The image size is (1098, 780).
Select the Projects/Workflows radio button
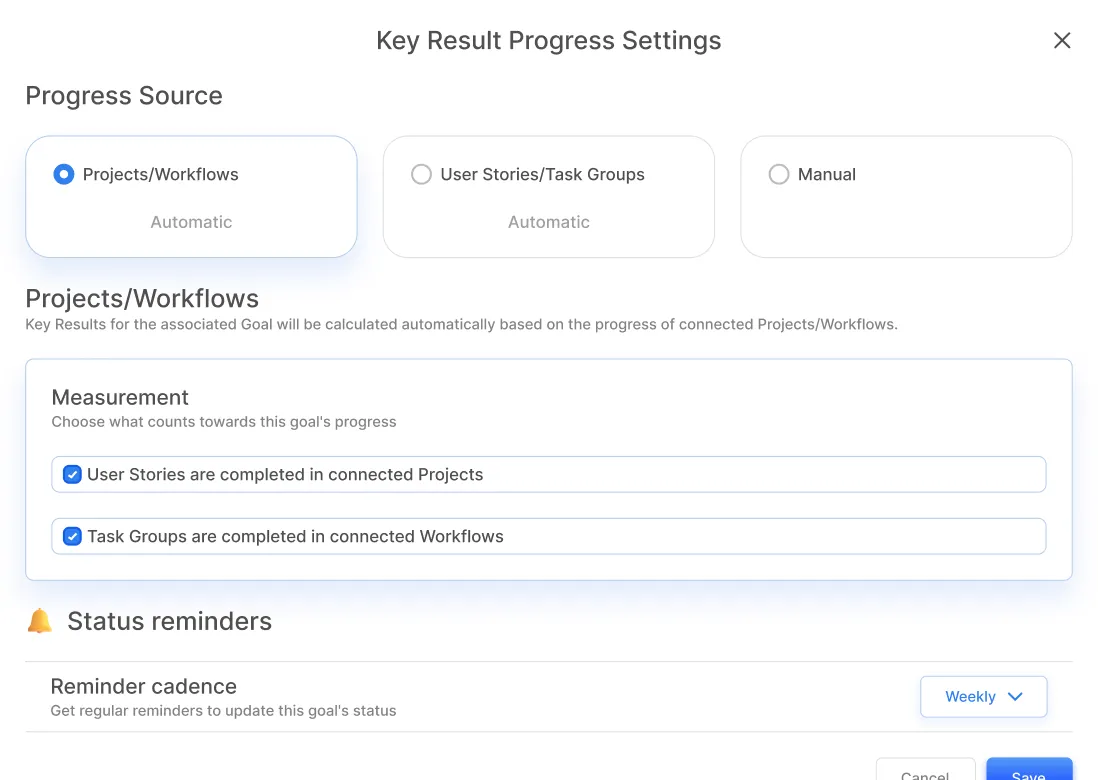(x=64, y=175)
